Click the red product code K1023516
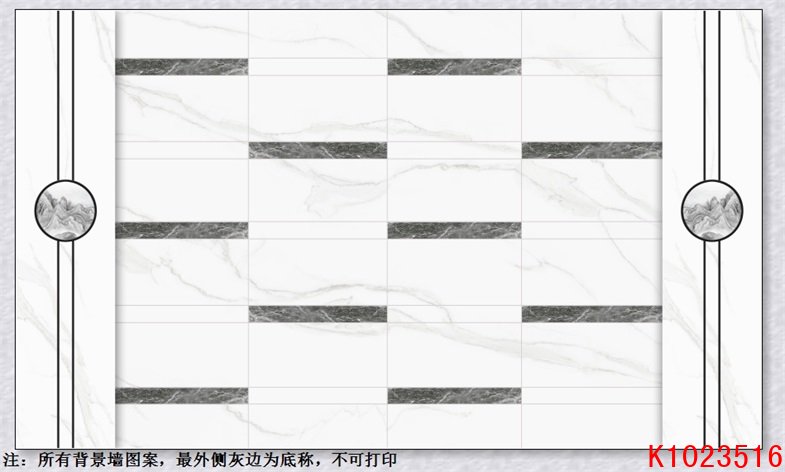 (x=715, y=456)
